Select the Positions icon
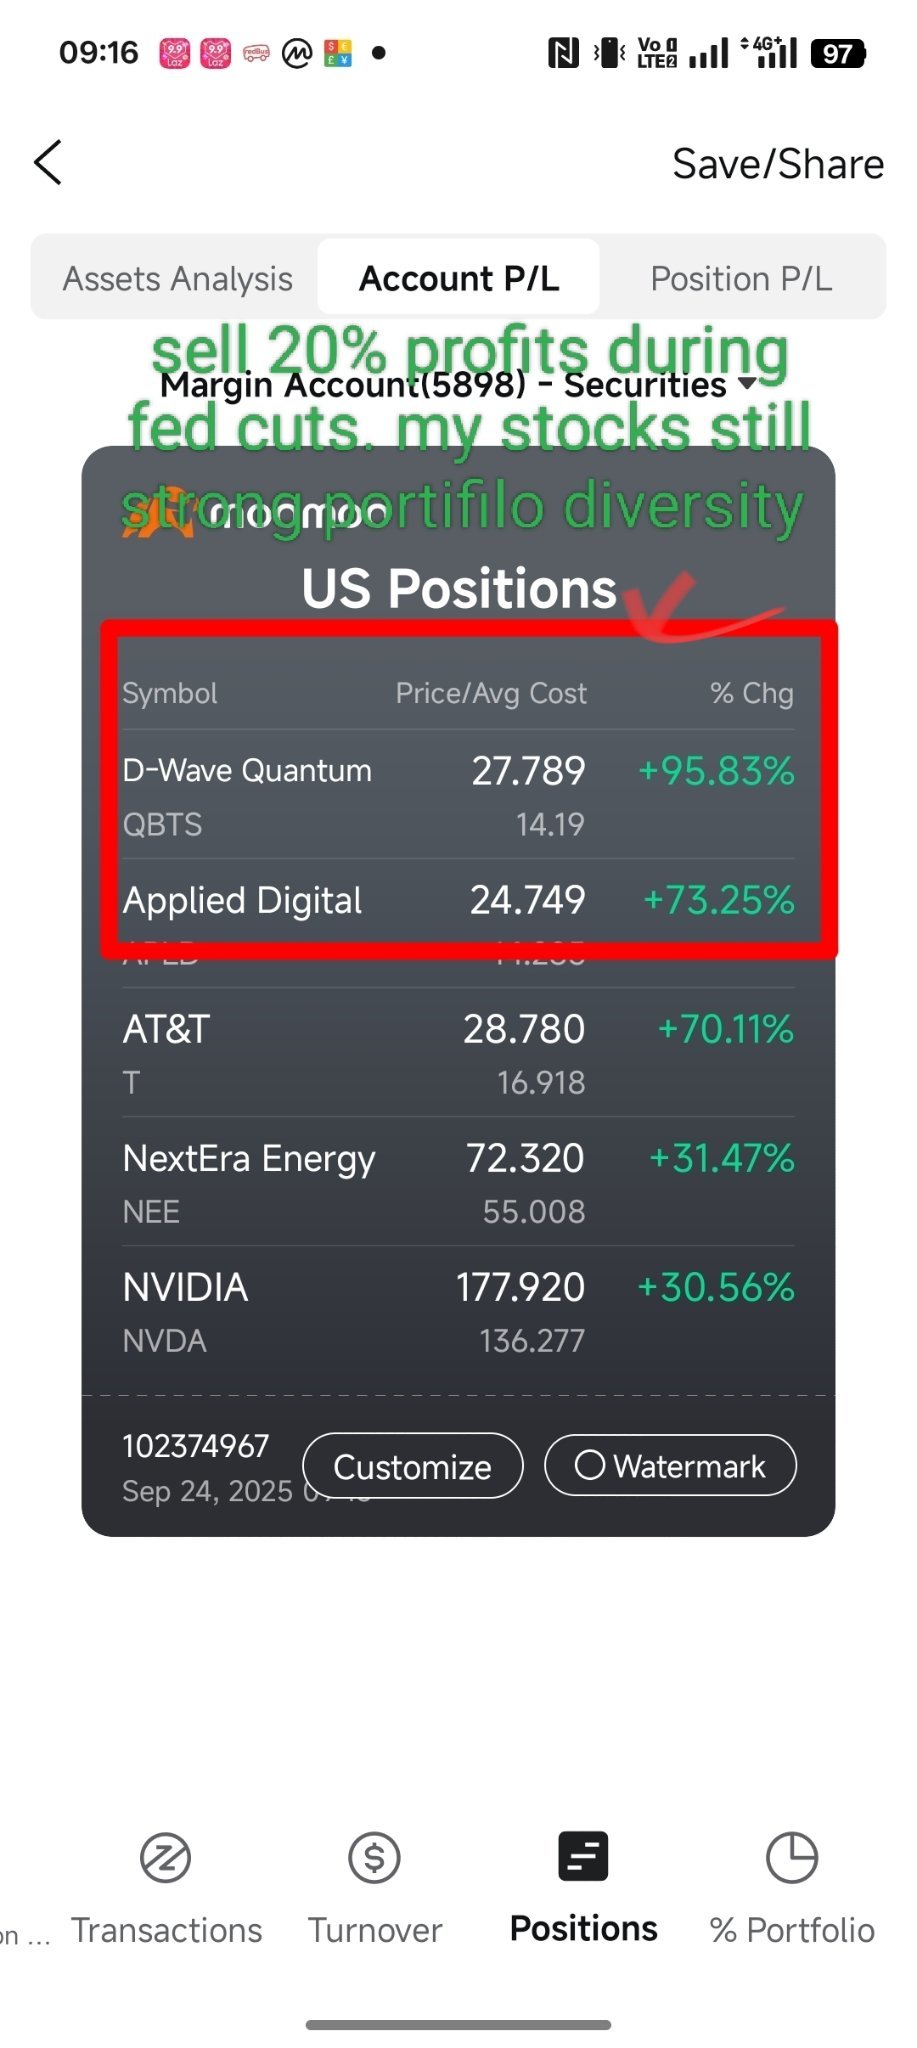The width and height of the screenshot is (917, 2048). [583, 1856]
